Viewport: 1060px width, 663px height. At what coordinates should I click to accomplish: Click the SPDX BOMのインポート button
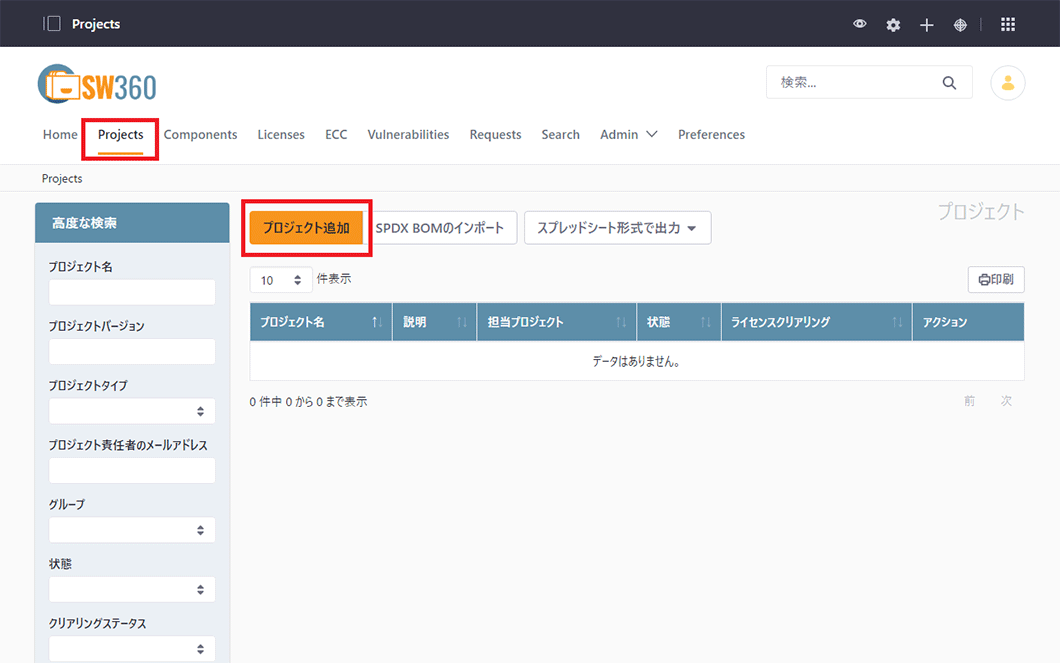point(441,227)
